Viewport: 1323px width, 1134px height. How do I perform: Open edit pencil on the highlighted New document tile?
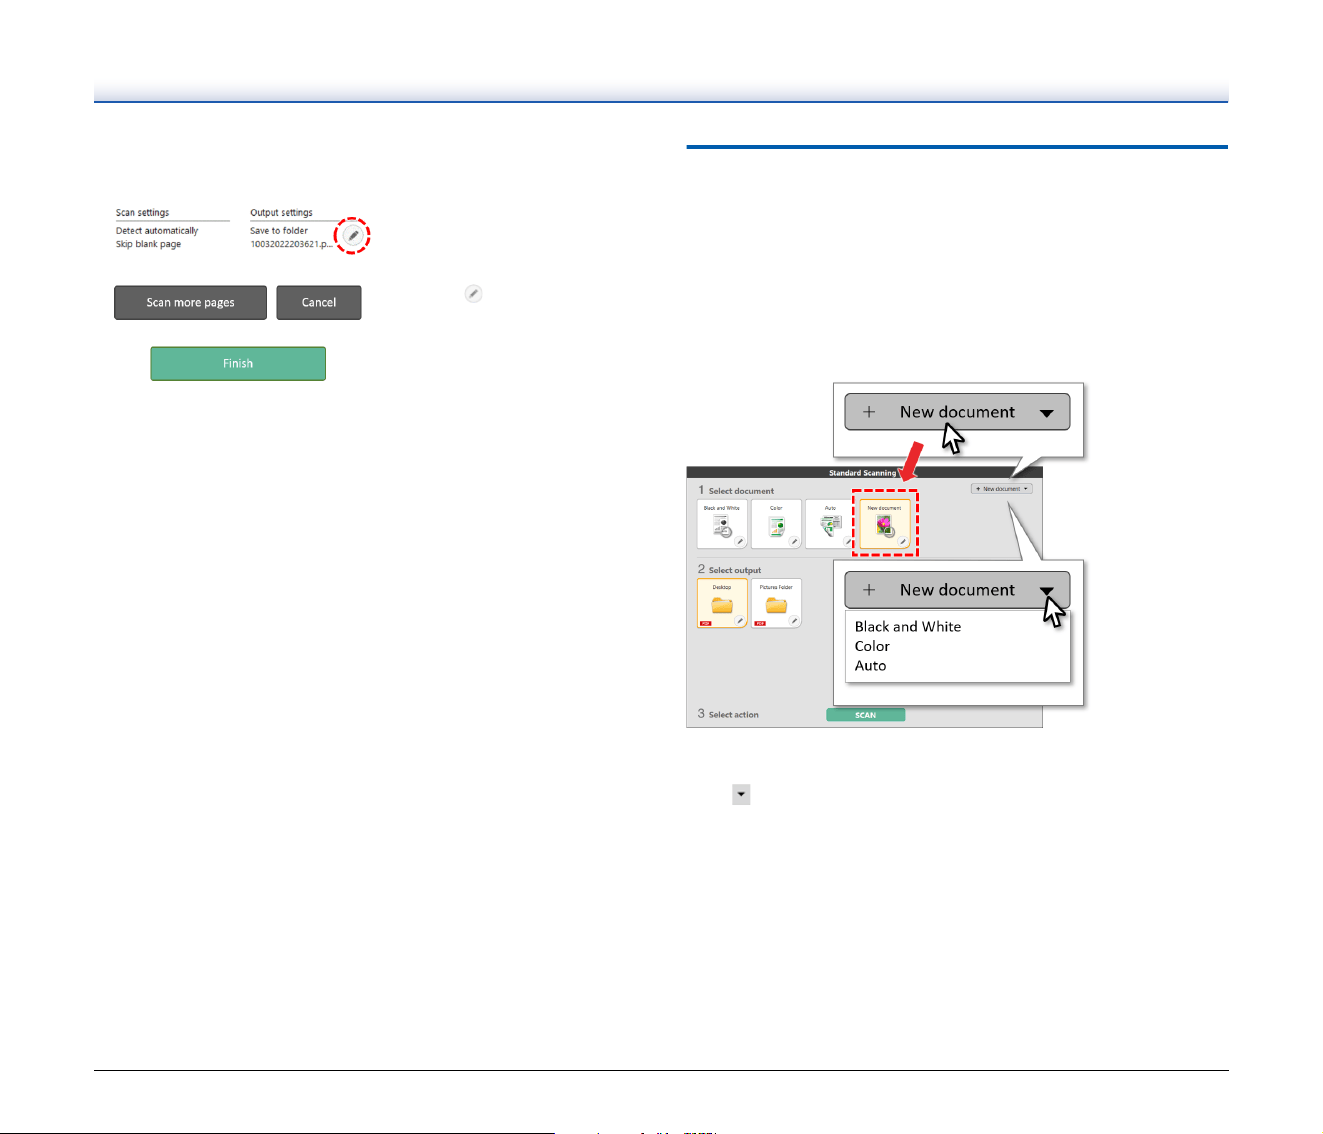[903, 541]
